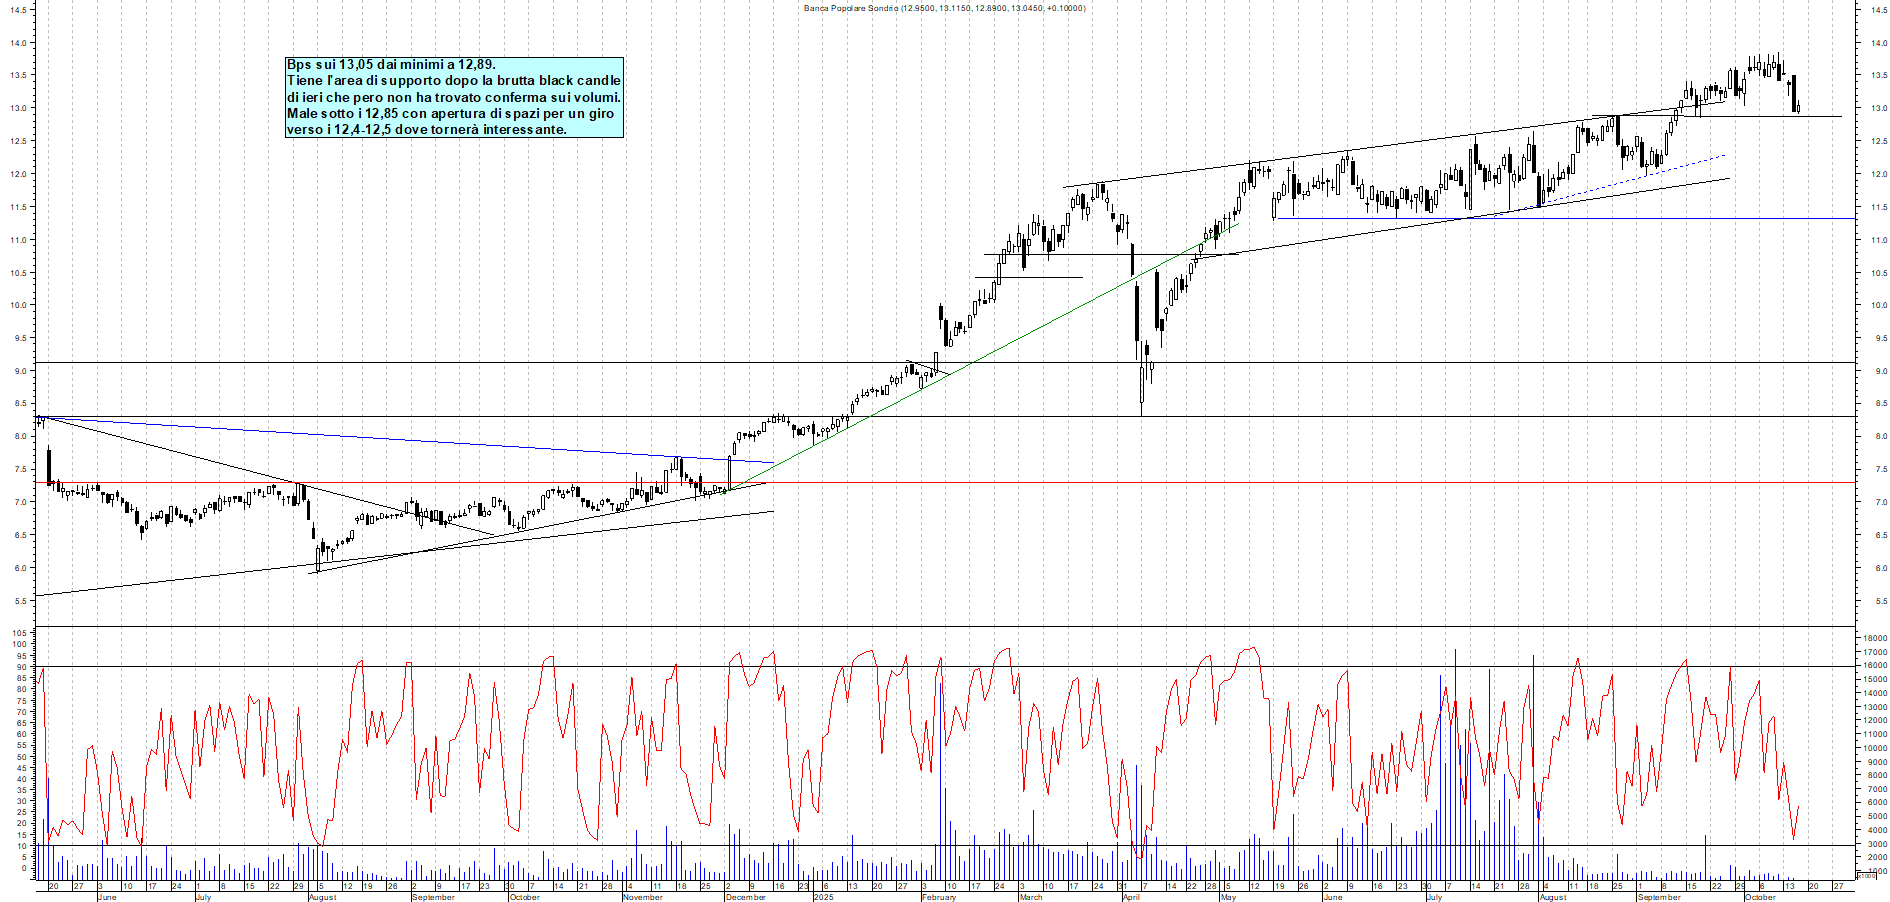Click the tallest volume bar in July 2025

coord(1455,760)
